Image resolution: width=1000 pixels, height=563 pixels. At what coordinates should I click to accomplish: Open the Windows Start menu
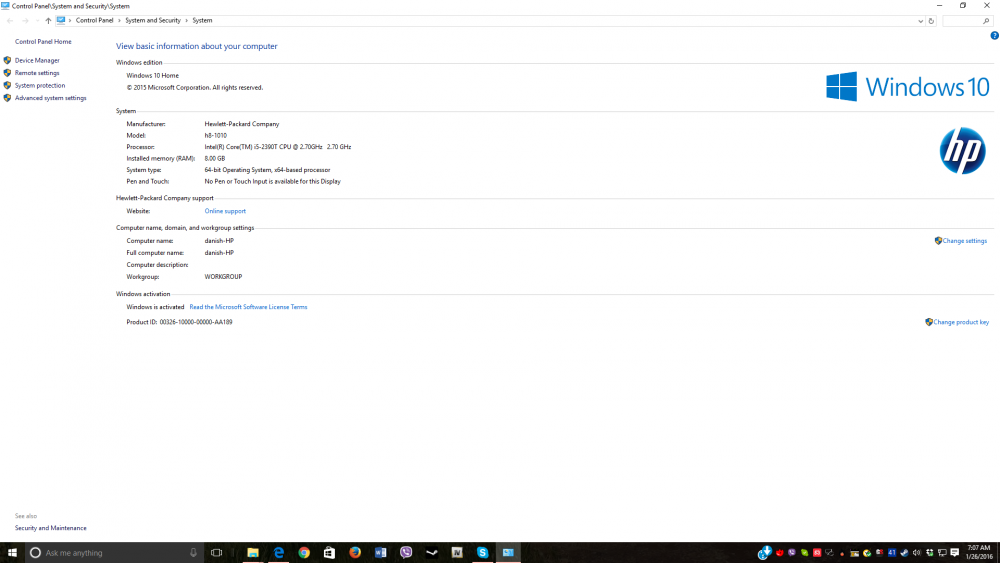point(12,553)
